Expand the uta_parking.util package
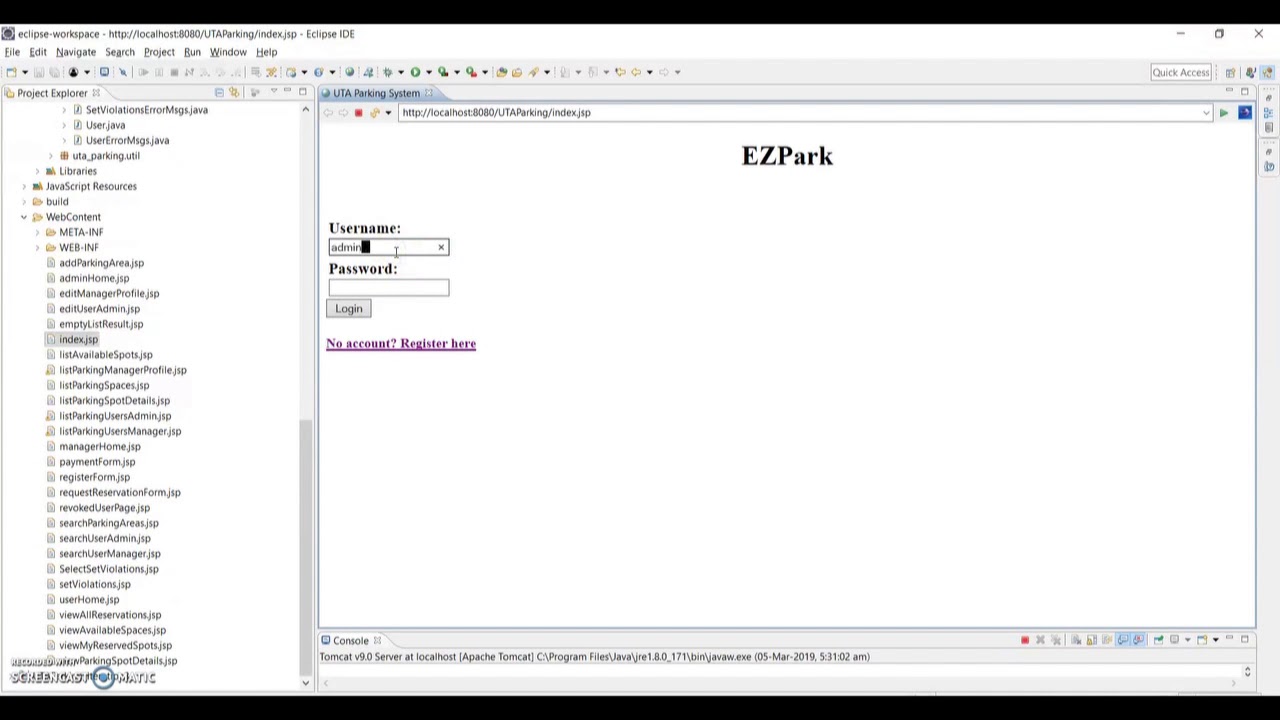The width and height of the screenshot is (1280, 720). point(51,156)
